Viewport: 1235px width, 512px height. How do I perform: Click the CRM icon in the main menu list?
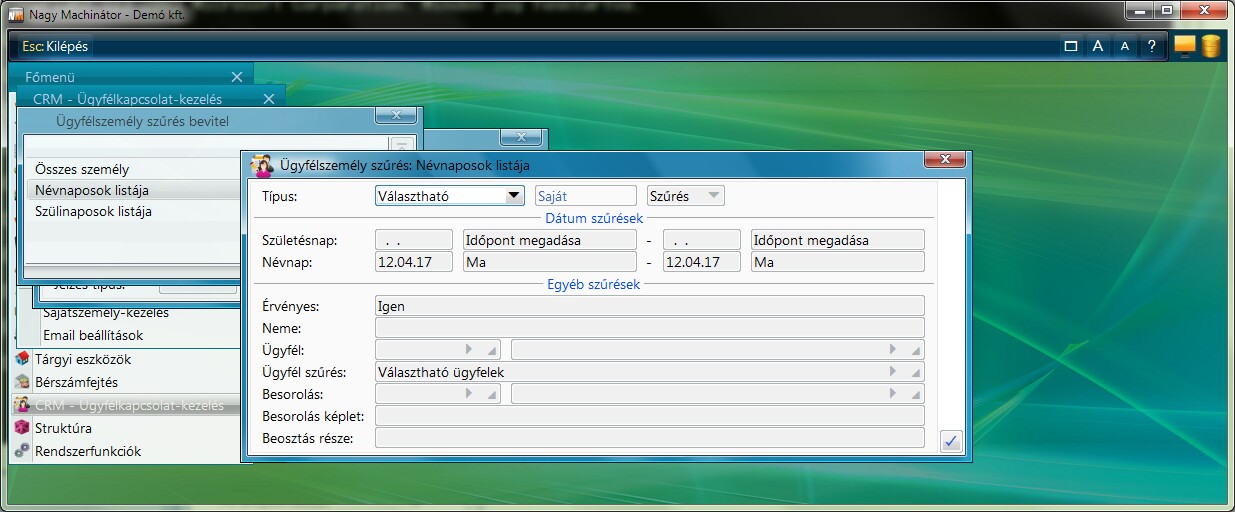[22, 405]
